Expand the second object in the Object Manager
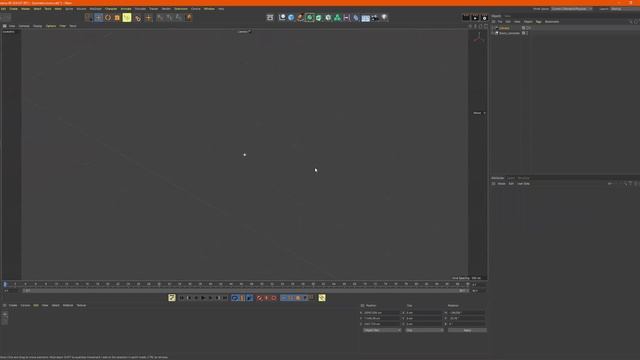This screenshot has height=360, width=640. pyautogui.click(x=493, y=33)
